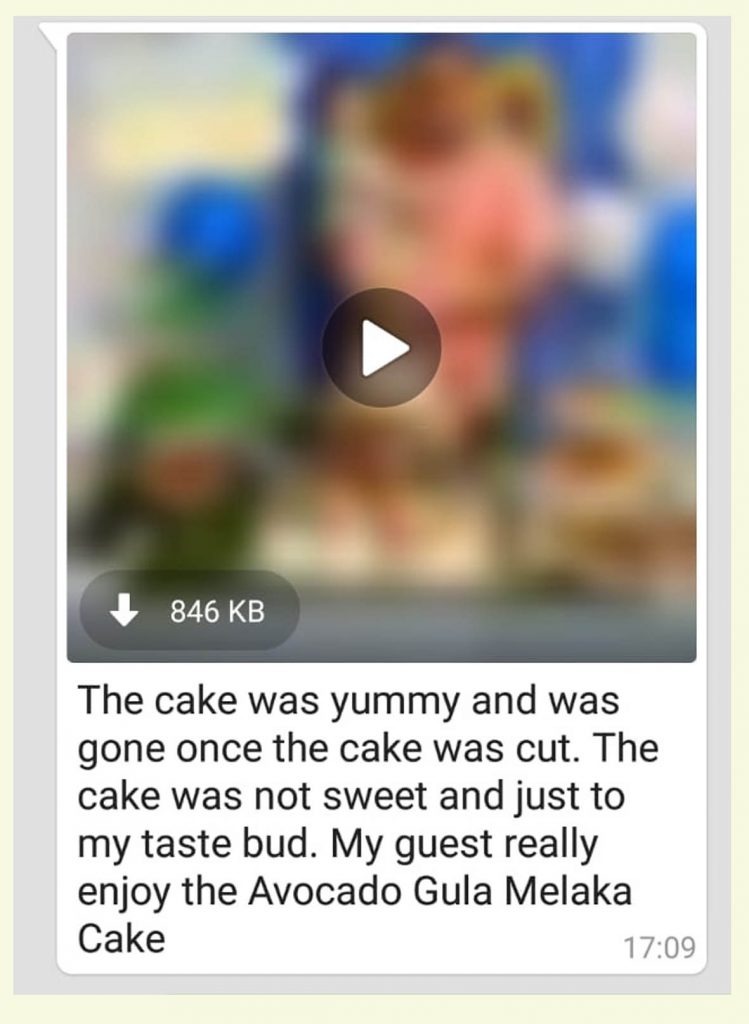This screenshot has width=749, height=1024.
Task: Click the line "my taste bud. My guest really"
Action: click(x=338, y=845)
